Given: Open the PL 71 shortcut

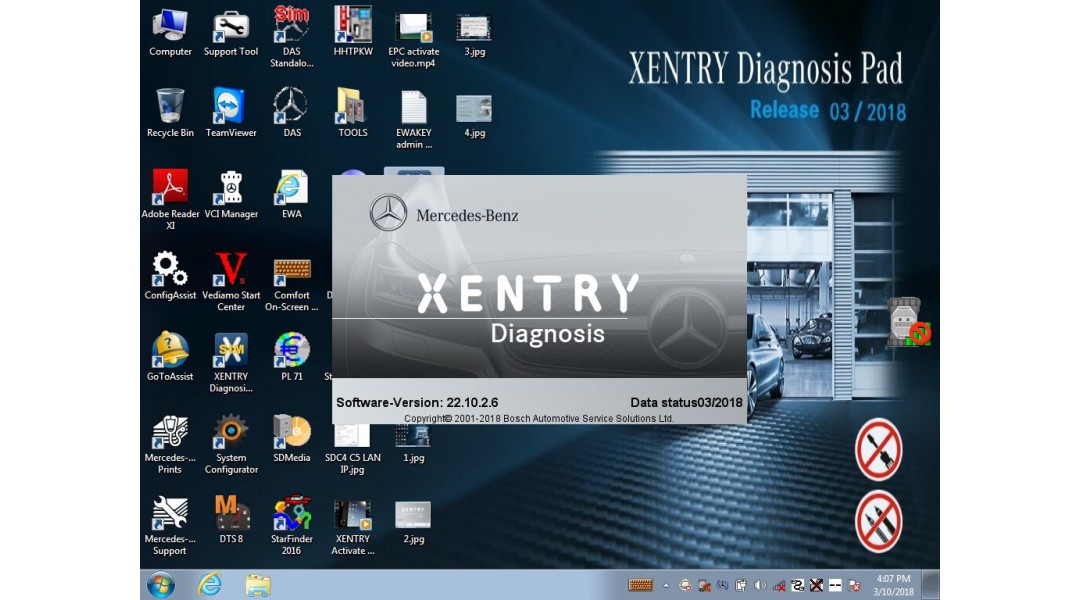Looking at the screenshot, I should (291, 358).
